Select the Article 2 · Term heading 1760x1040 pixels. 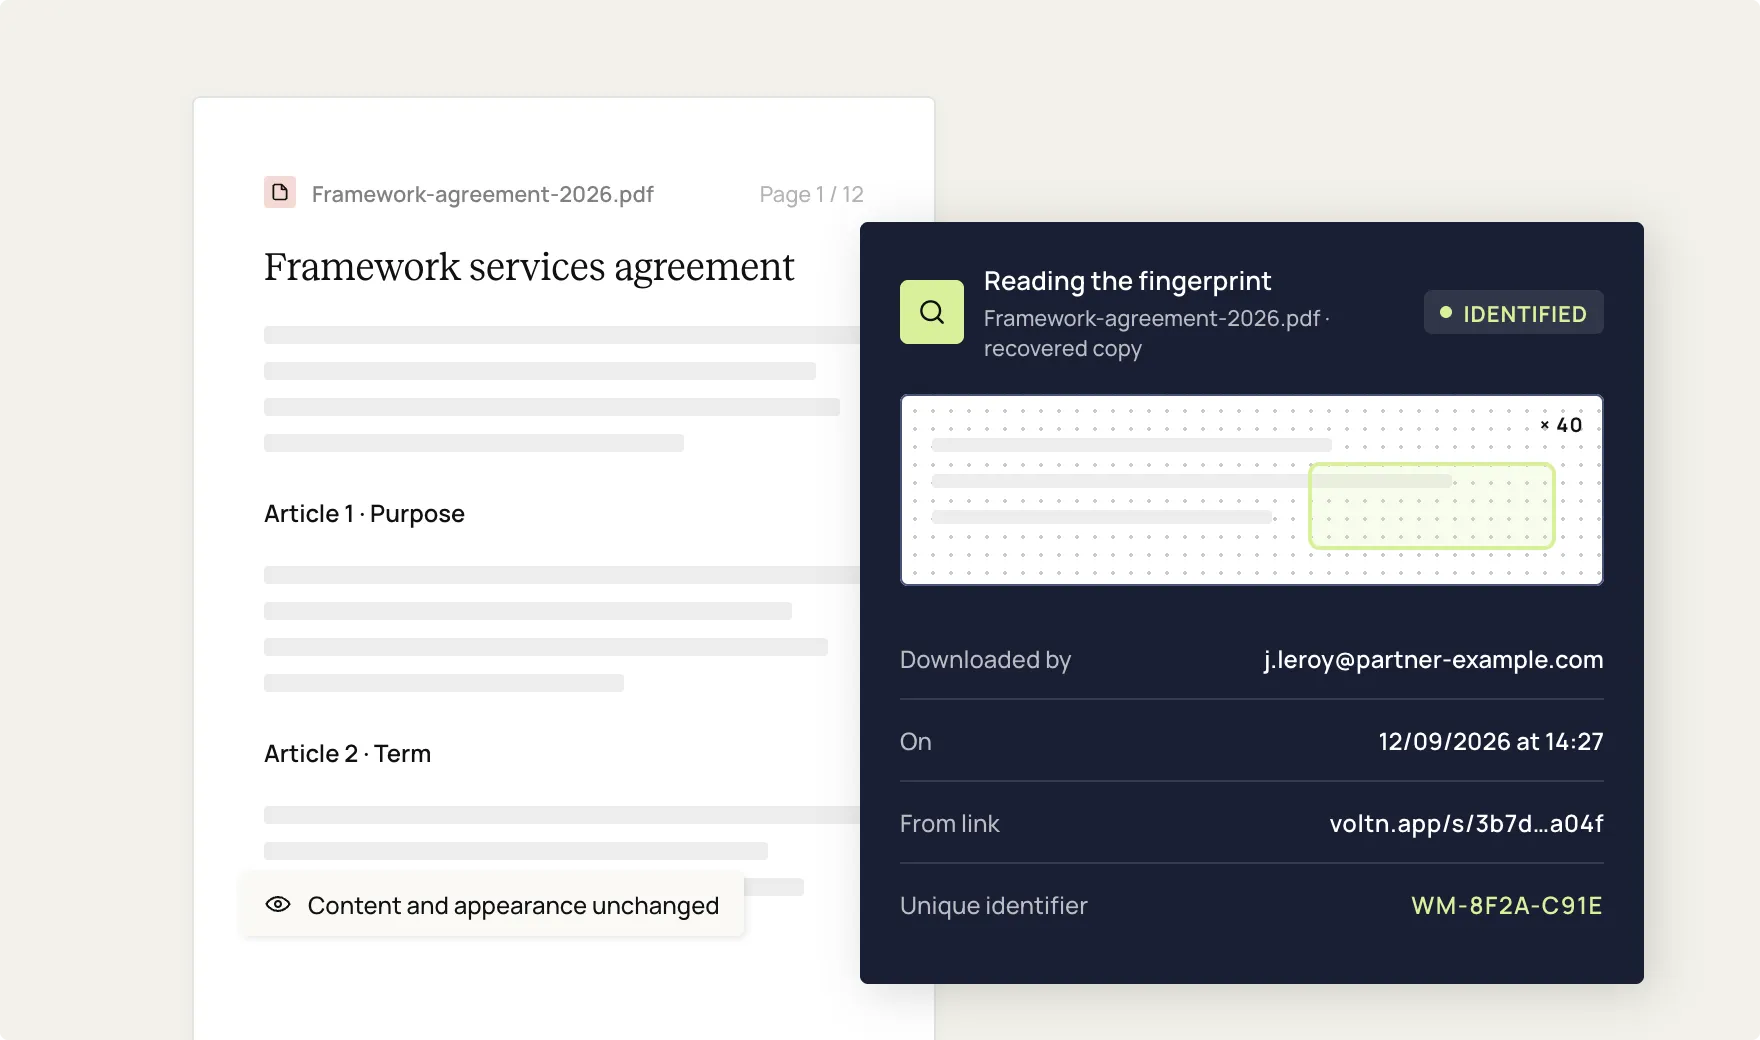click(x=347, y=754)
